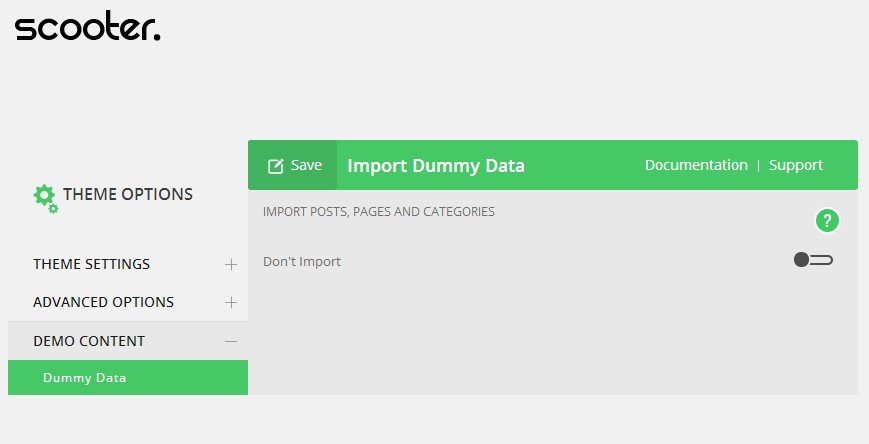Image resolution: width=869 pixels, height=444 pixels.
Task: Expand Advanced Options using its plus icon
Action: [x=231, y=302]
